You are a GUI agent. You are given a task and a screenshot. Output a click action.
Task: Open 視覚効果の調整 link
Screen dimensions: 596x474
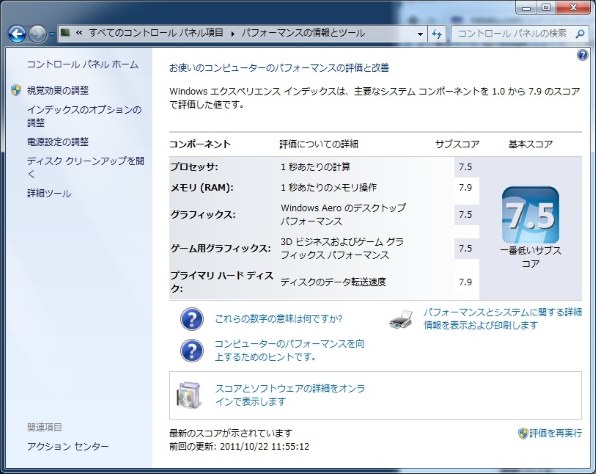58,90
